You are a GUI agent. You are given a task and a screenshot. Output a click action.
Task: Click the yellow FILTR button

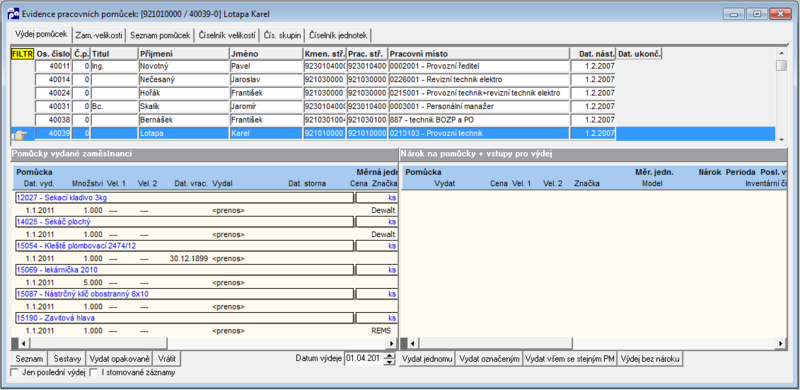click(22, 54)
